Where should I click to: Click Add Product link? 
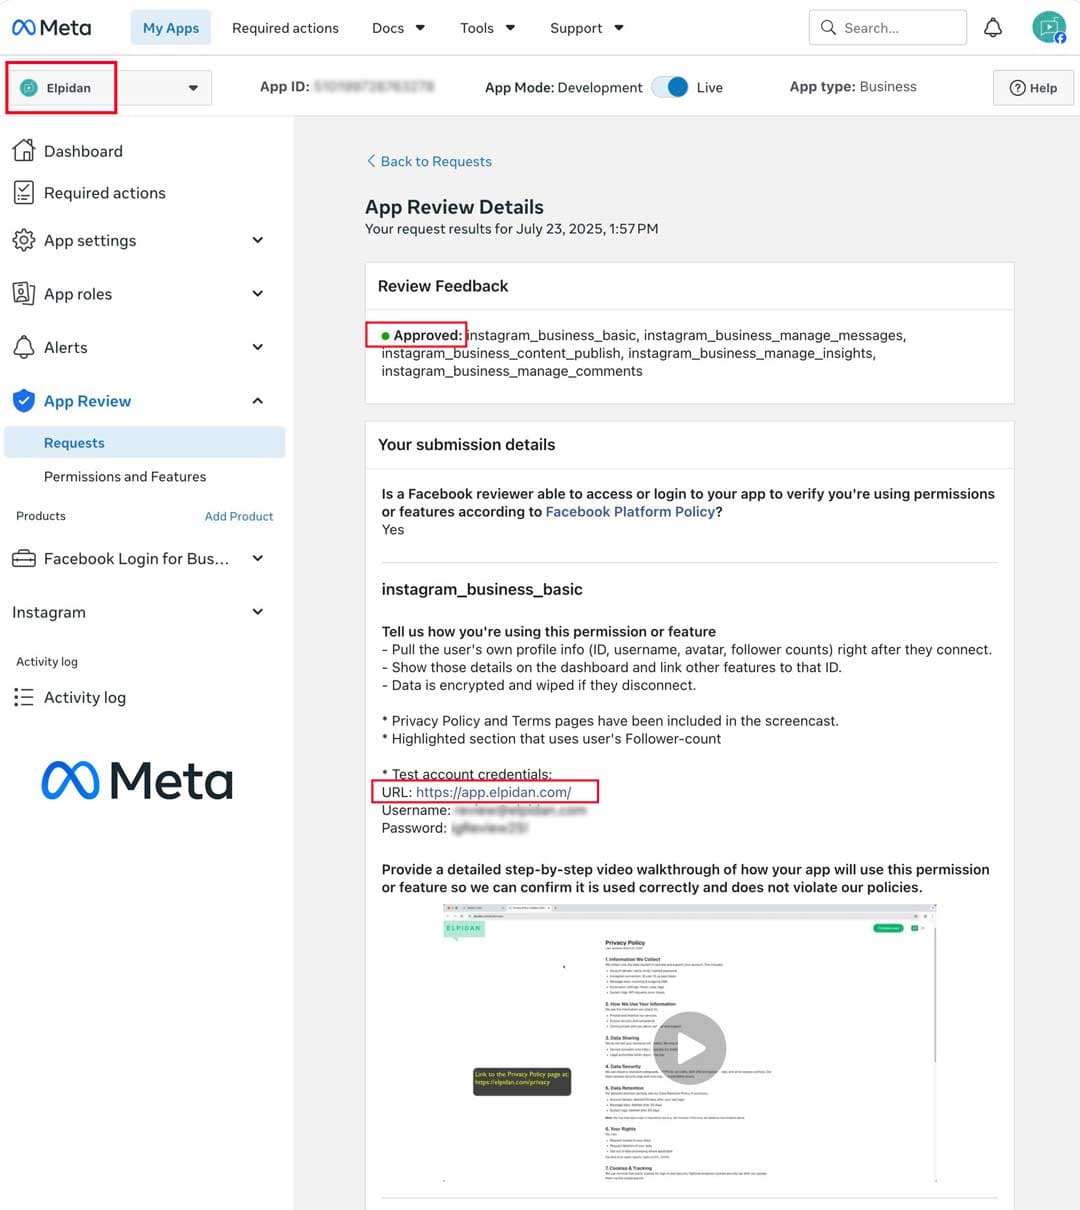[239, 516]
